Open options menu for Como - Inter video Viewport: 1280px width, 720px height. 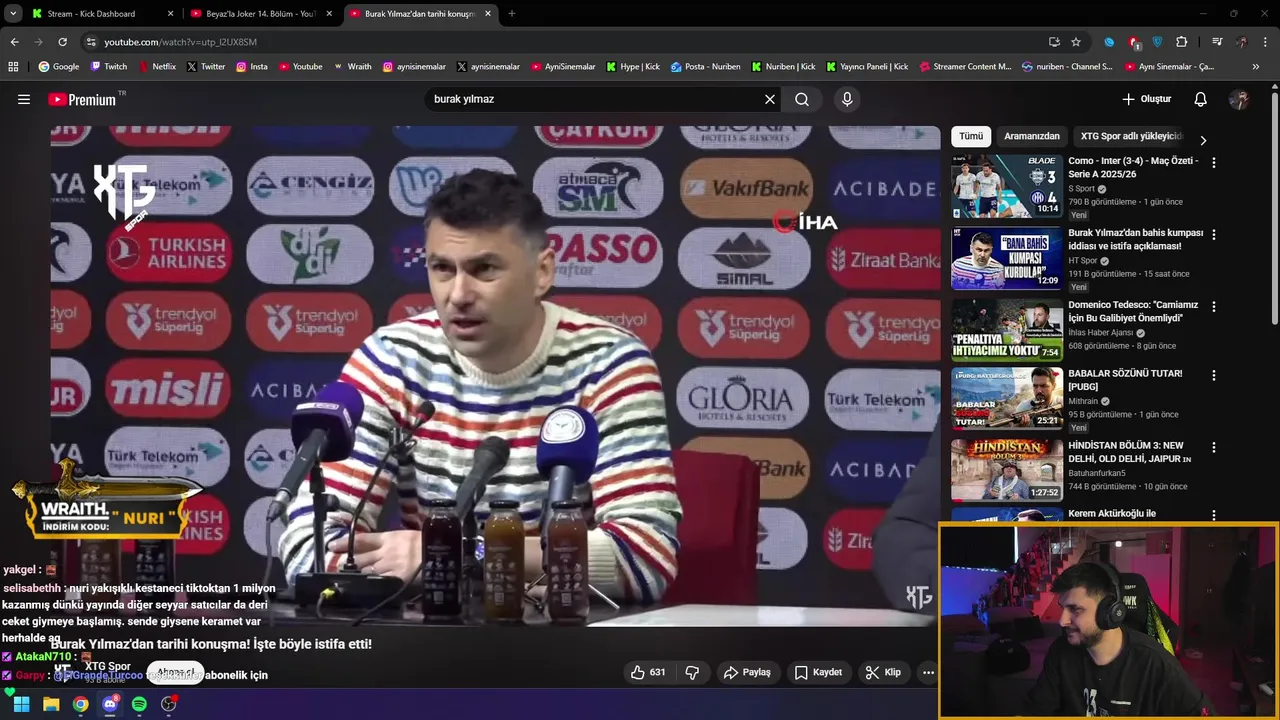pyautogui.click(x=1214, y=162)
